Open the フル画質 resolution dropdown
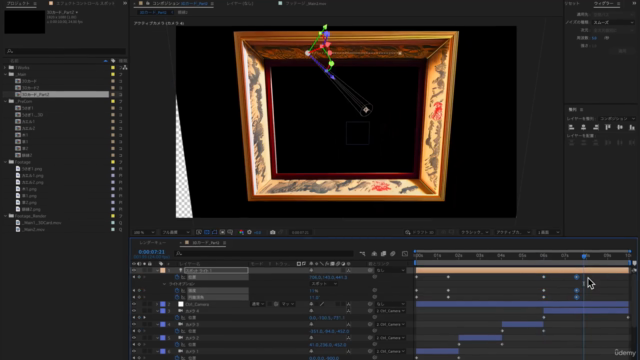Viewport: 640px width, 360px height. click(x=176, y=232)
